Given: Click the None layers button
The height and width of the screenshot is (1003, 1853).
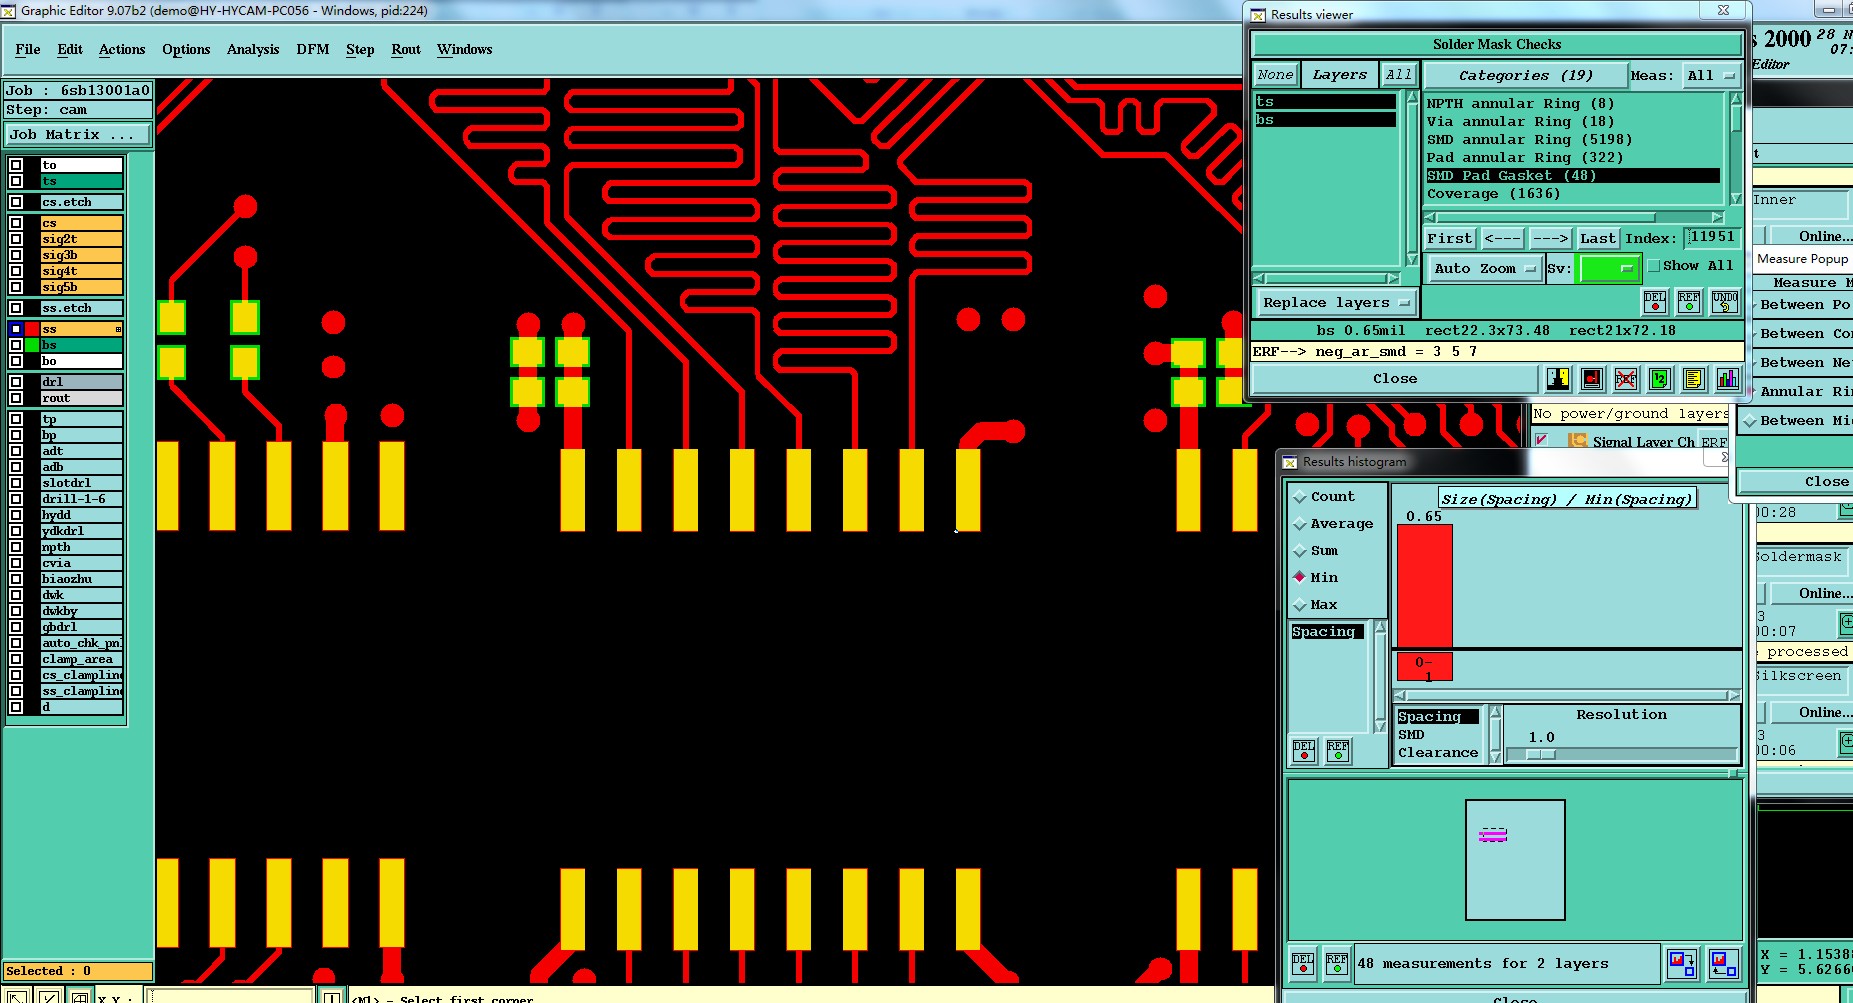Looking at the screenshot, I should pos(1275,75).
